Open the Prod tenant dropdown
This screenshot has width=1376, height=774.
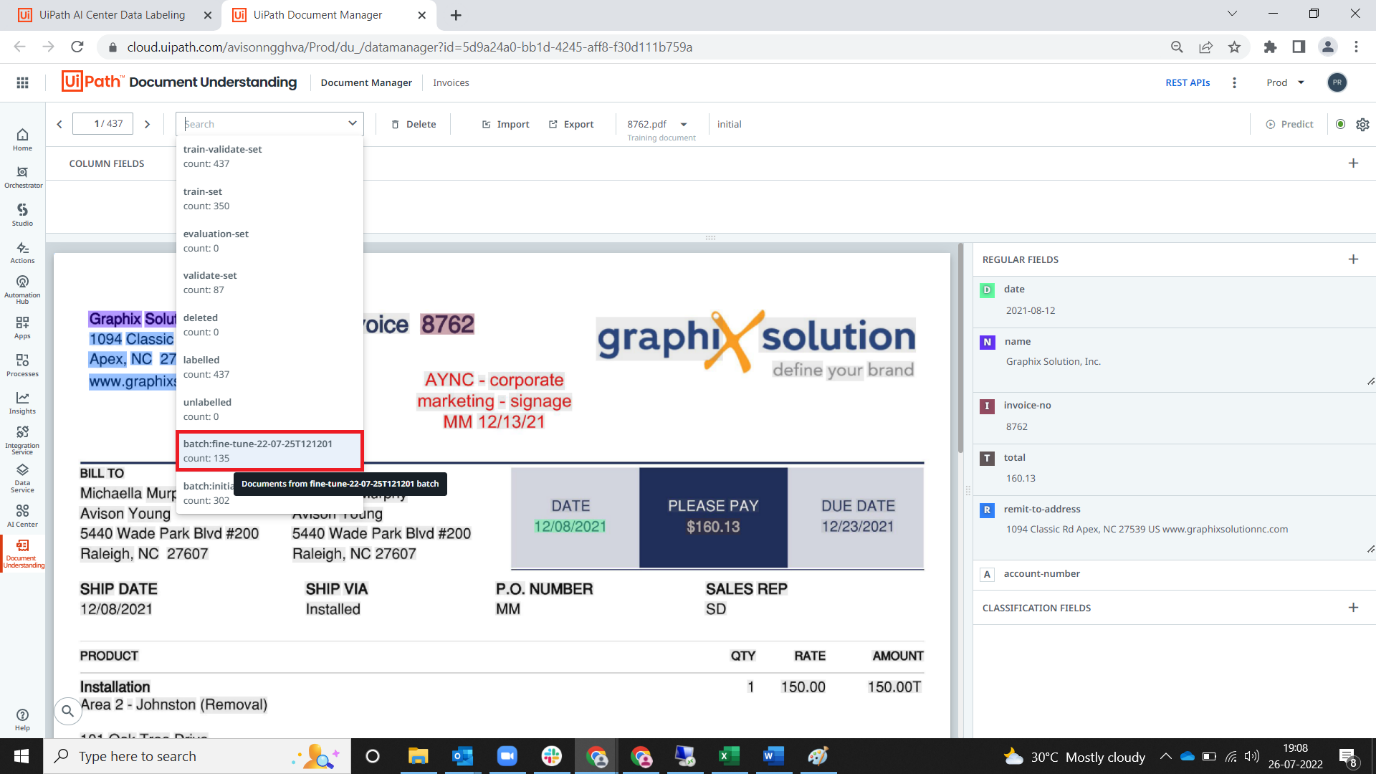pos(1286,83)
